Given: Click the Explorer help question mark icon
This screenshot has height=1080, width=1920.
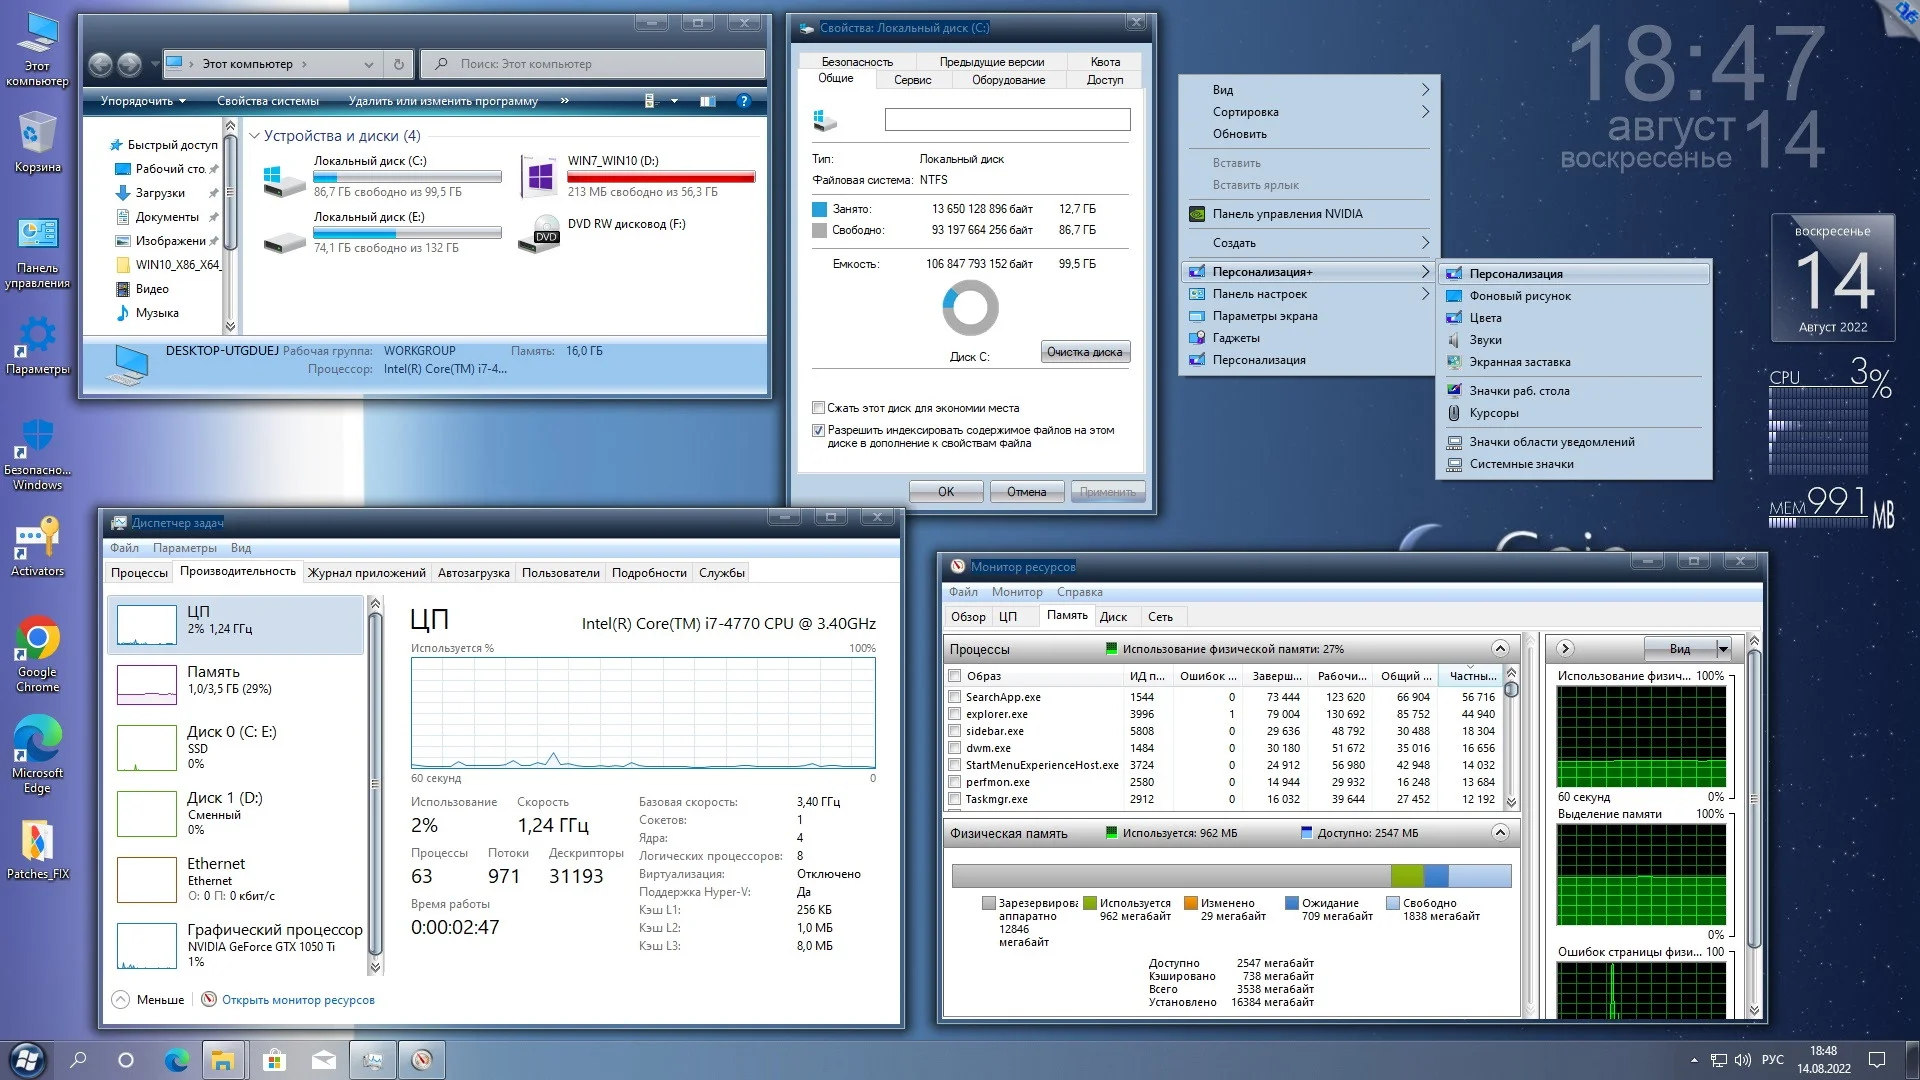Looking at the screenshot, I should pyautogui.click(x=743, y=101).
